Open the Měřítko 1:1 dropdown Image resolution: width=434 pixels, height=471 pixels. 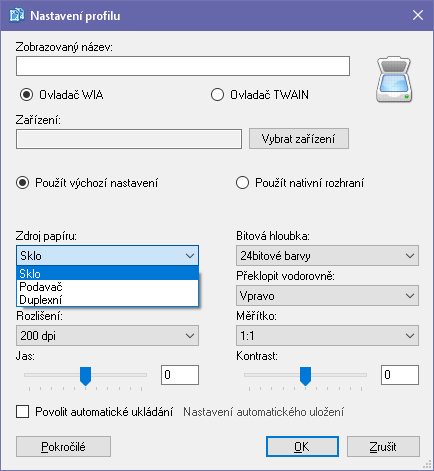327,336
